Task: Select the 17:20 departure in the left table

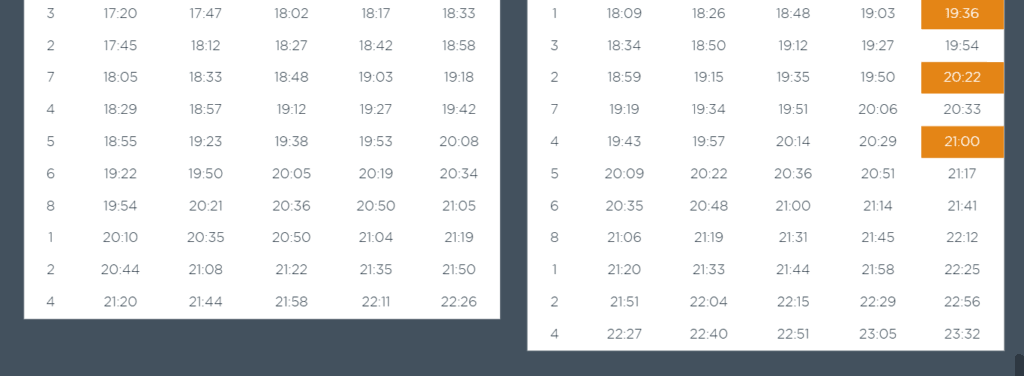Action: coord(120,14)
